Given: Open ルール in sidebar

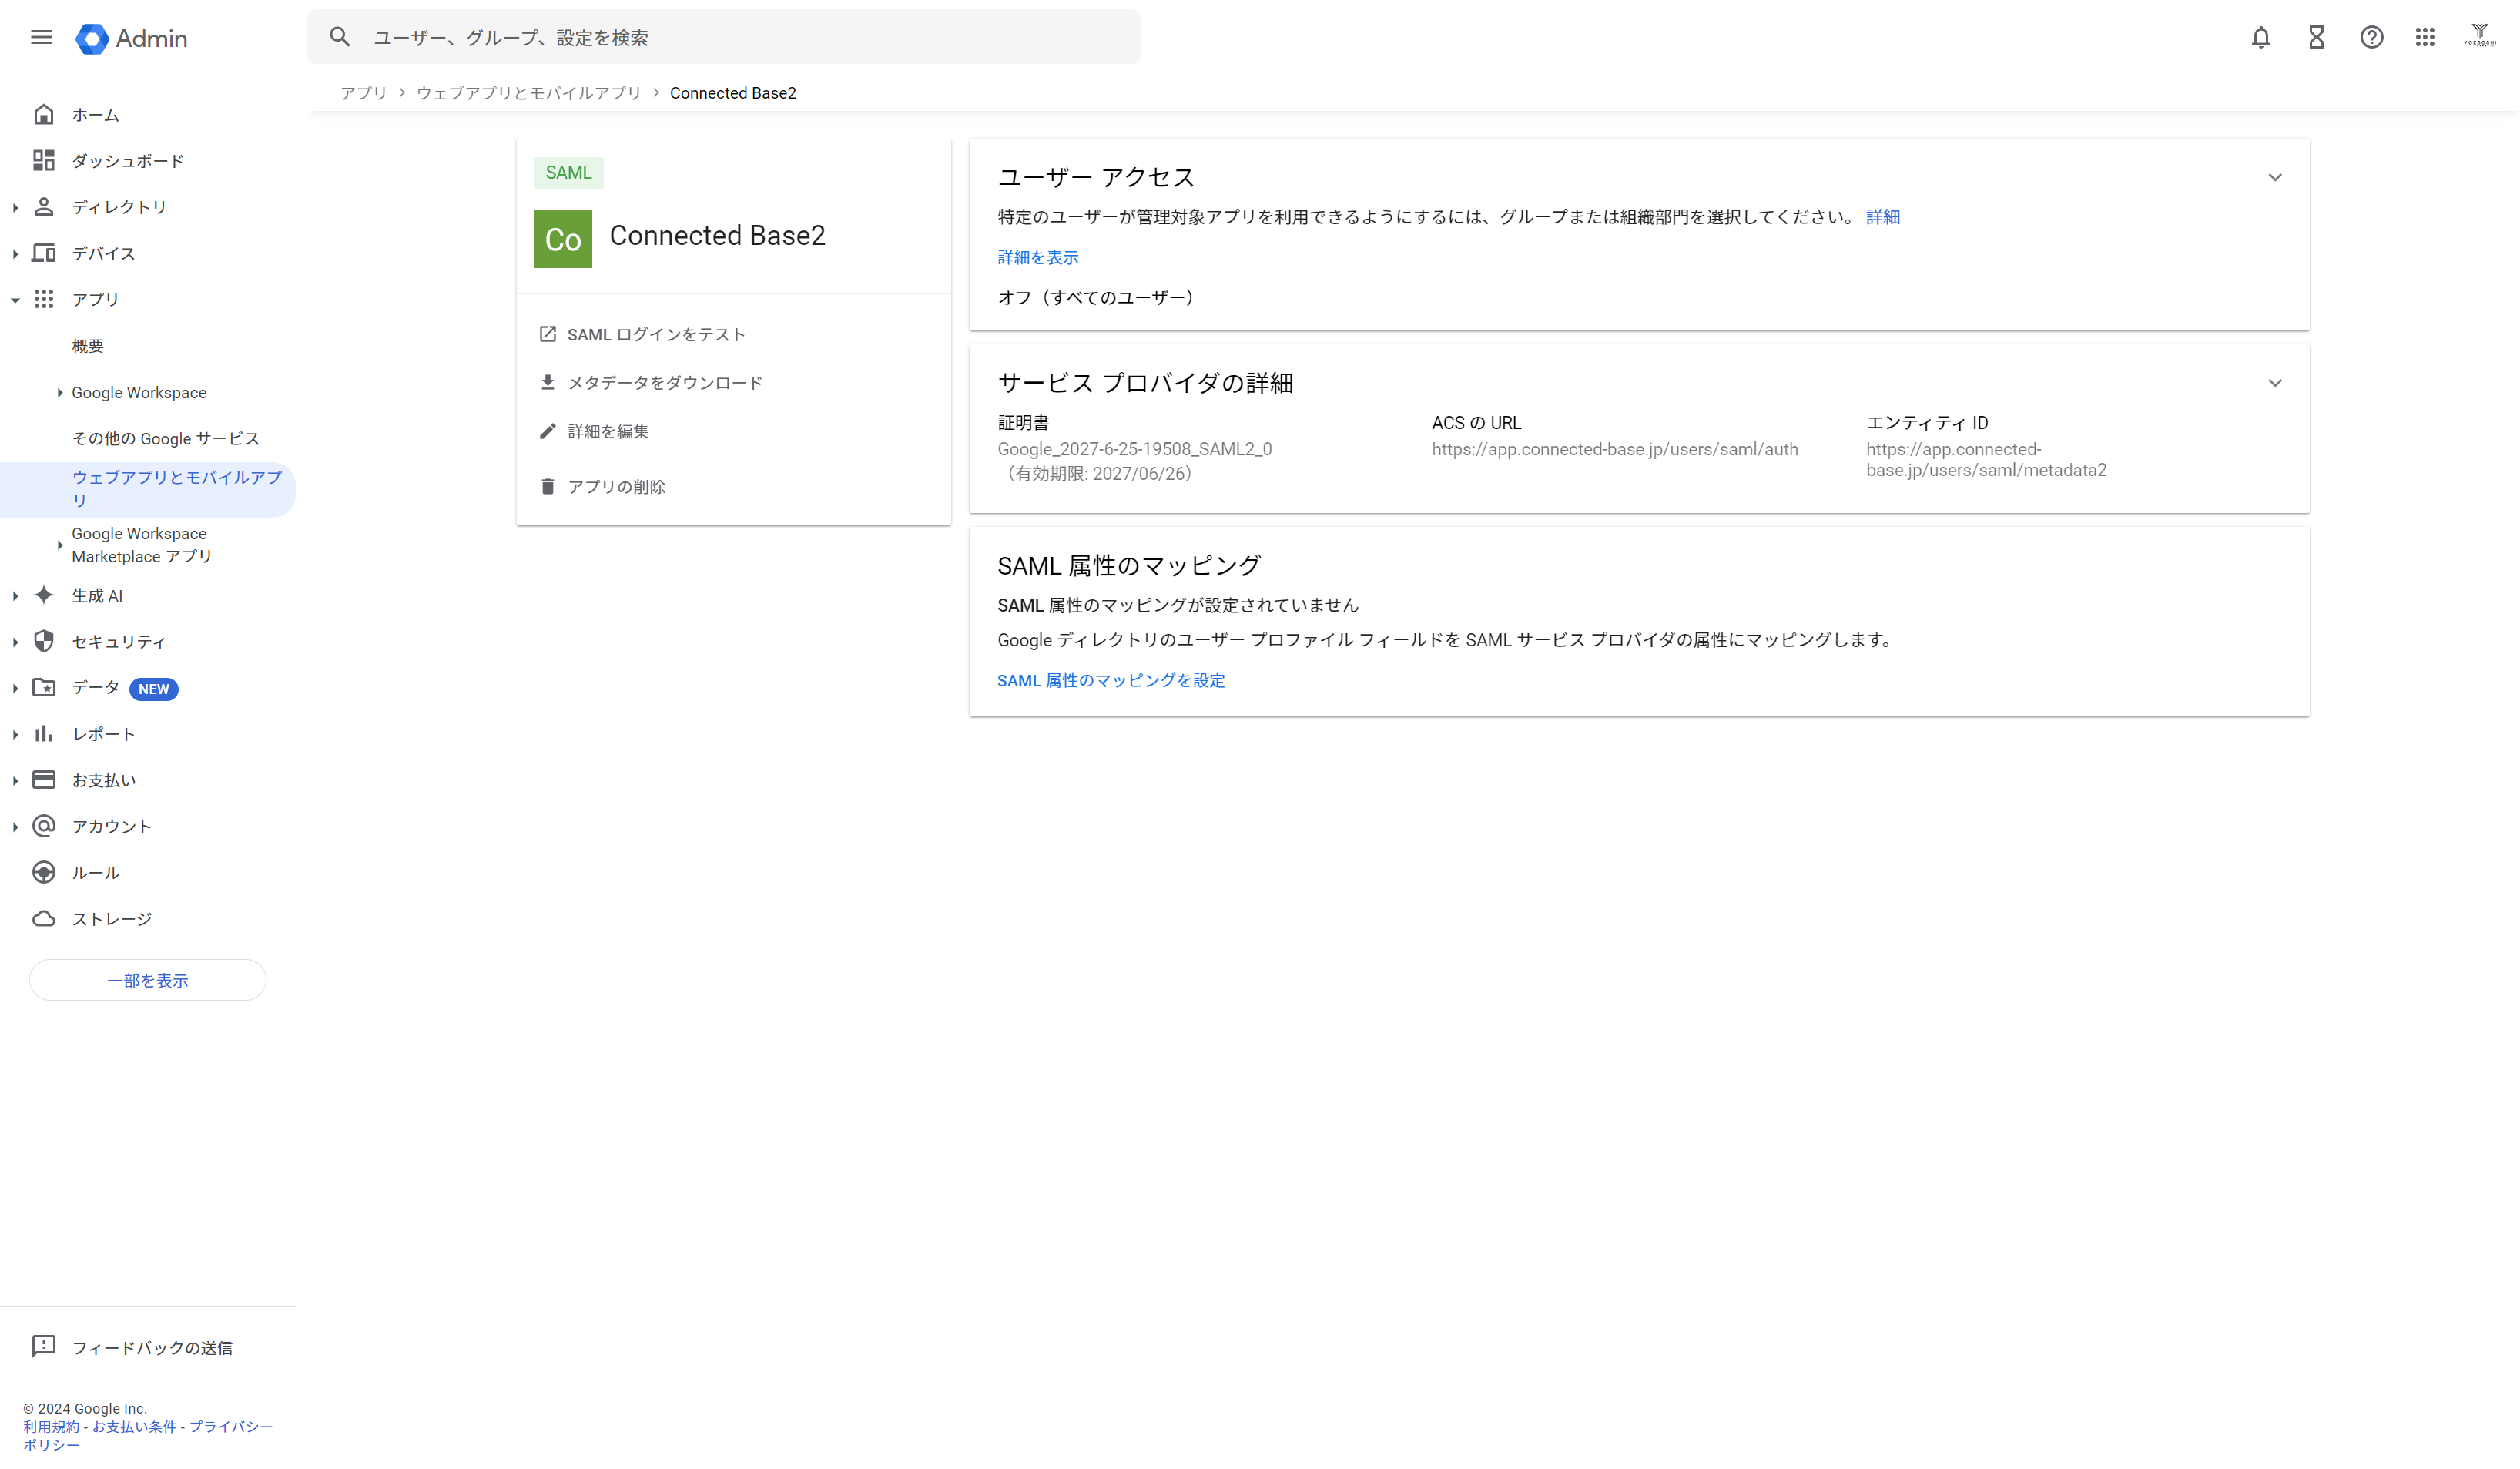Looking at the screenshot, I should pyautogui.click(x=96, y=873).
